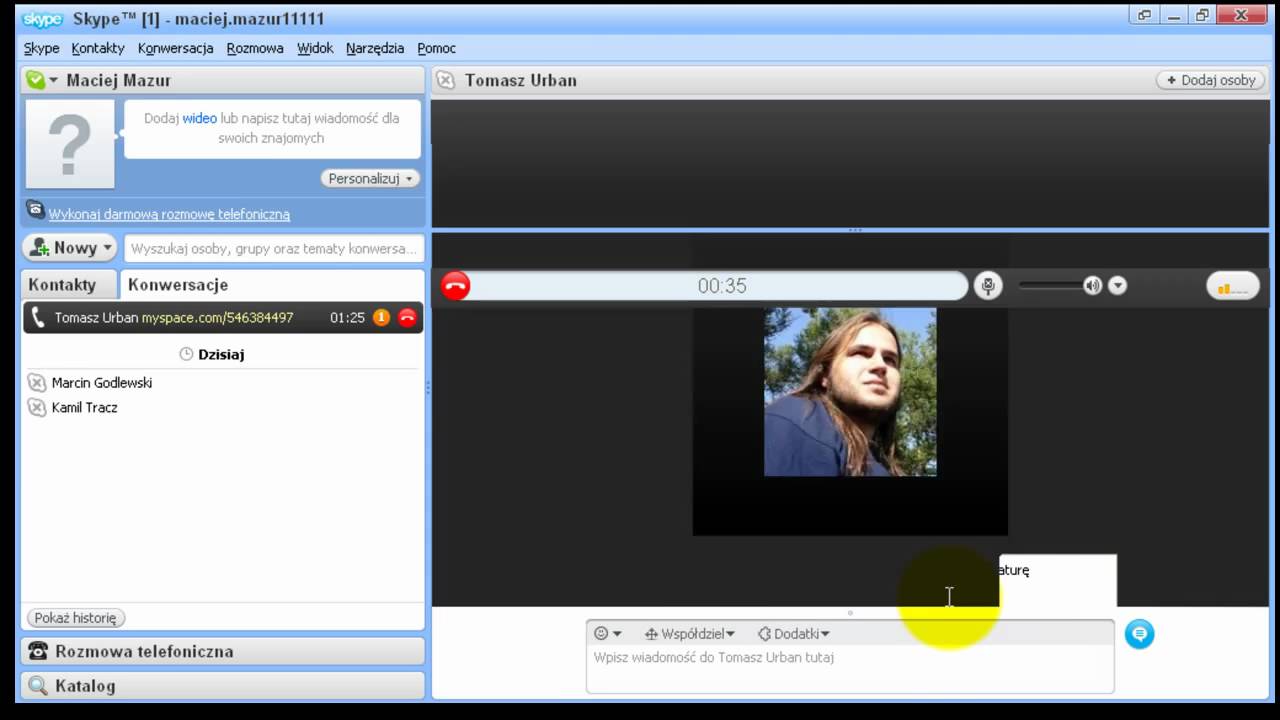Open the Dodatki dropdown
Screen dimensions: 1280x720
[x=794, y=633]
